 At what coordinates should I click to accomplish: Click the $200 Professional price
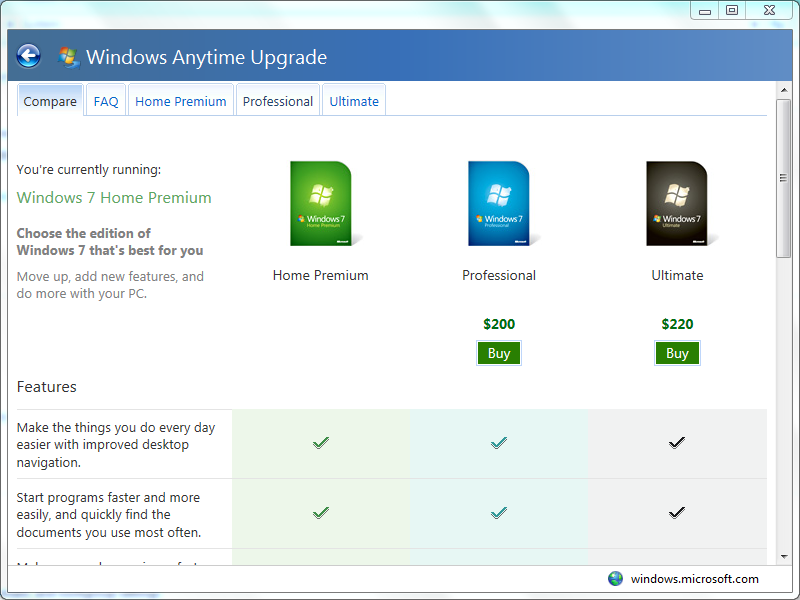click(x=499, y=324)
